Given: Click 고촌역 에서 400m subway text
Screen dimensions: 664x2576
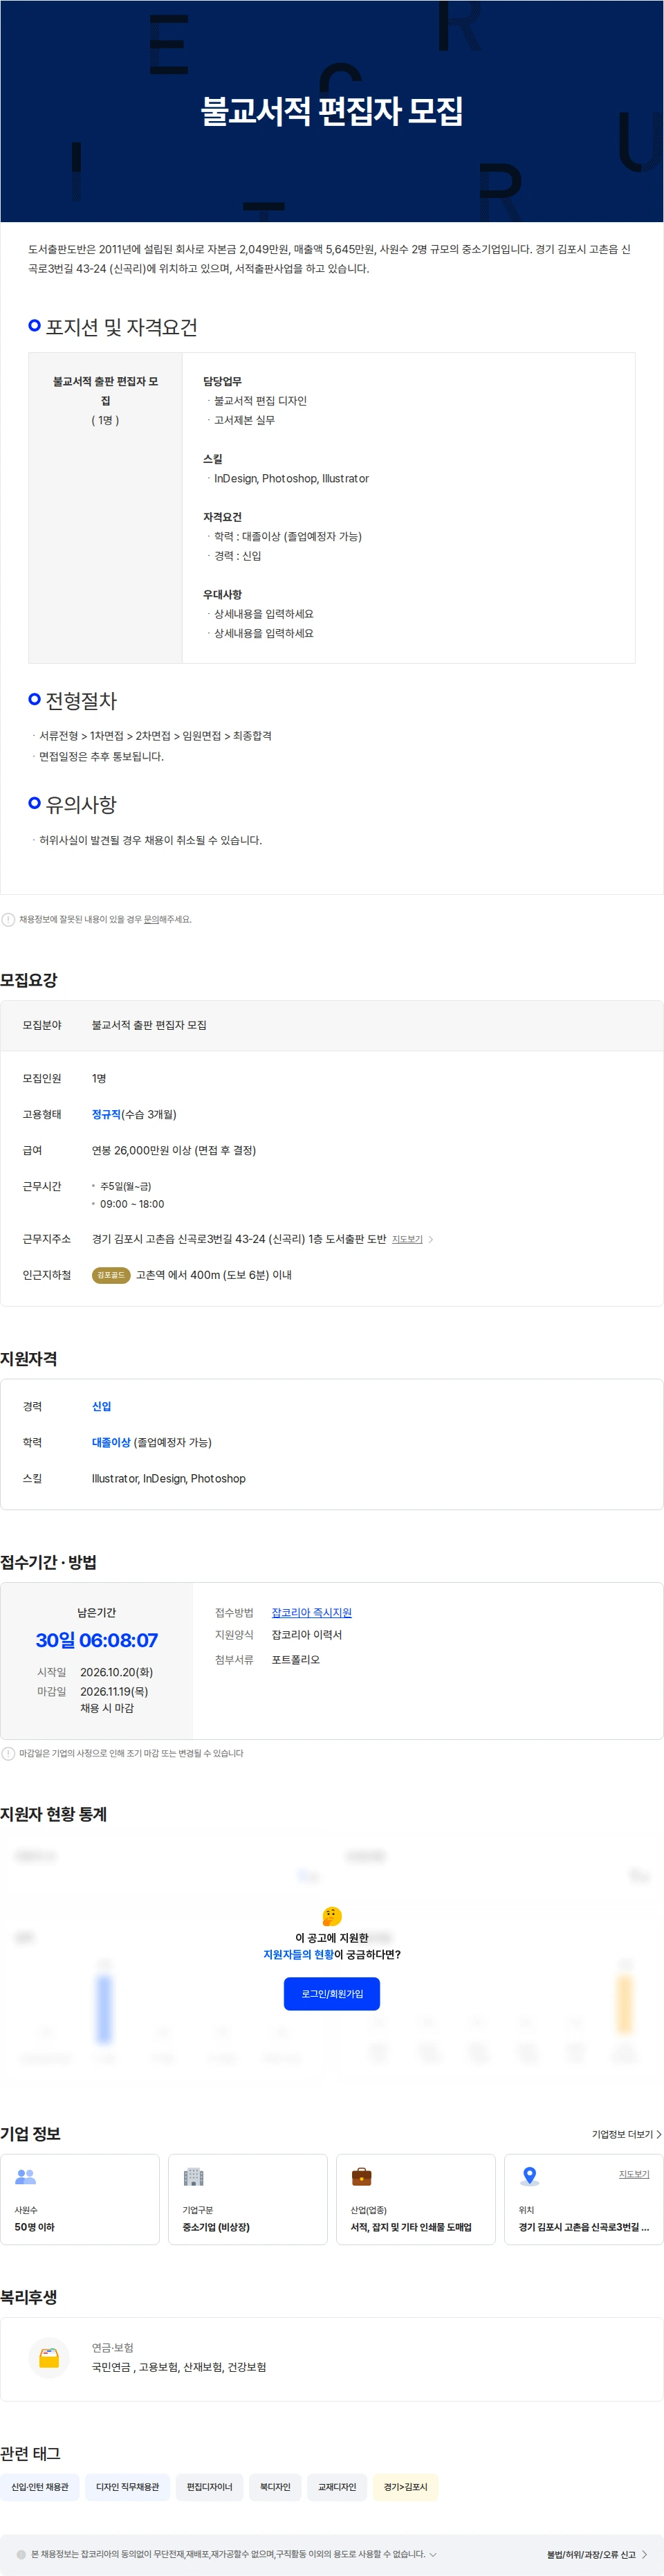Looking at the screenshot, I should click(x=214, y=1275).
